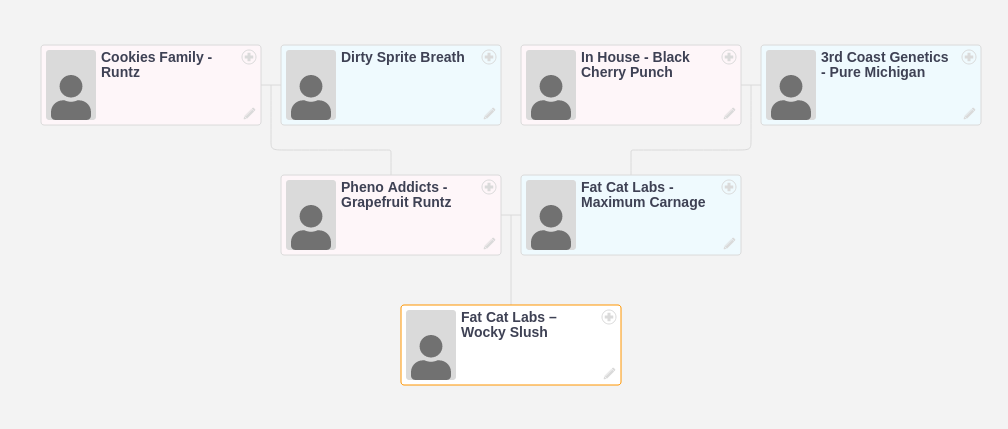Click plus icon on In House - Black Cherry Punch
The image size is (1008, 429).
[x=729, y=57]
